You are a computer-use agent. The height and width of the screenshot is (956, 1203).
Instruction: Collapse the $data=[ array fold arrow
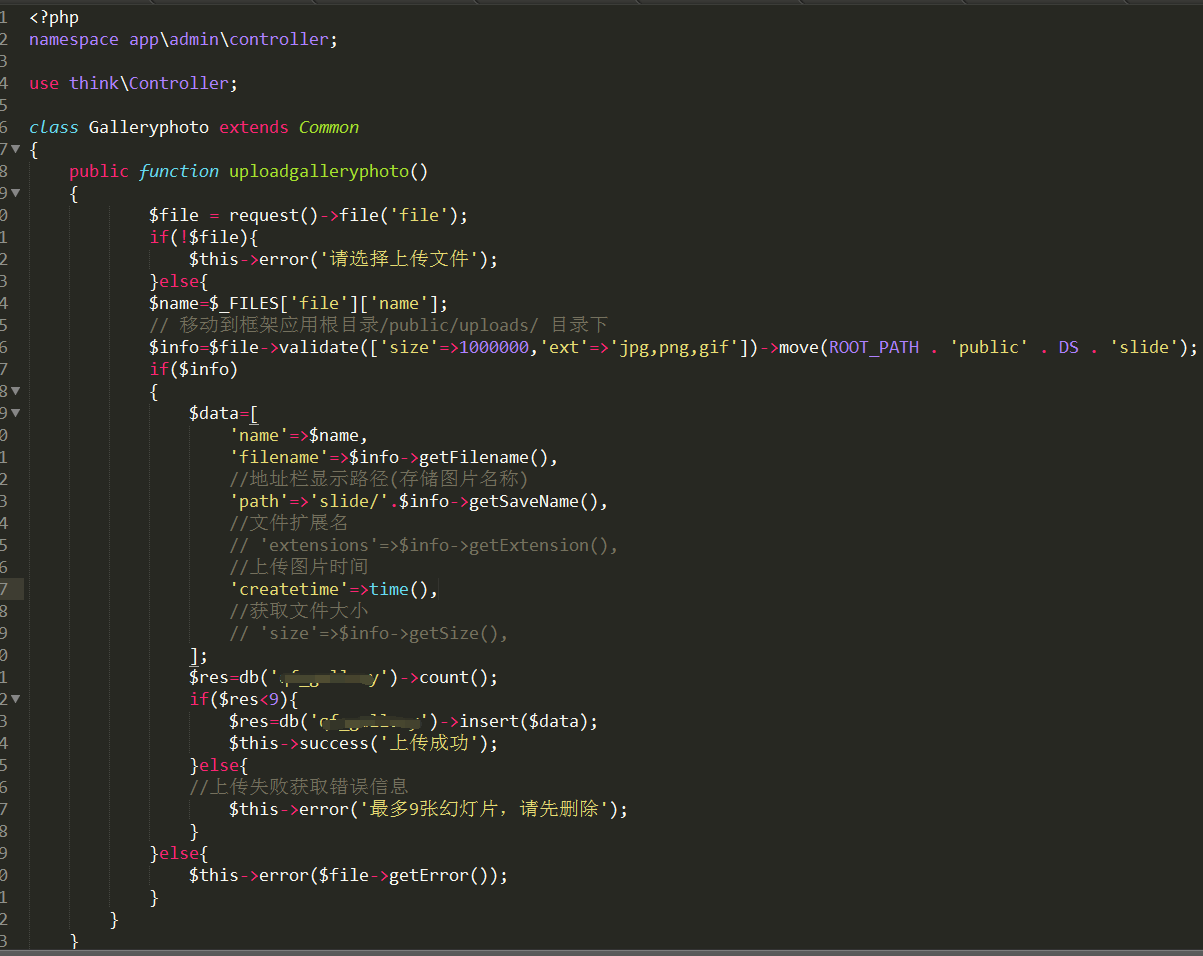15,413
